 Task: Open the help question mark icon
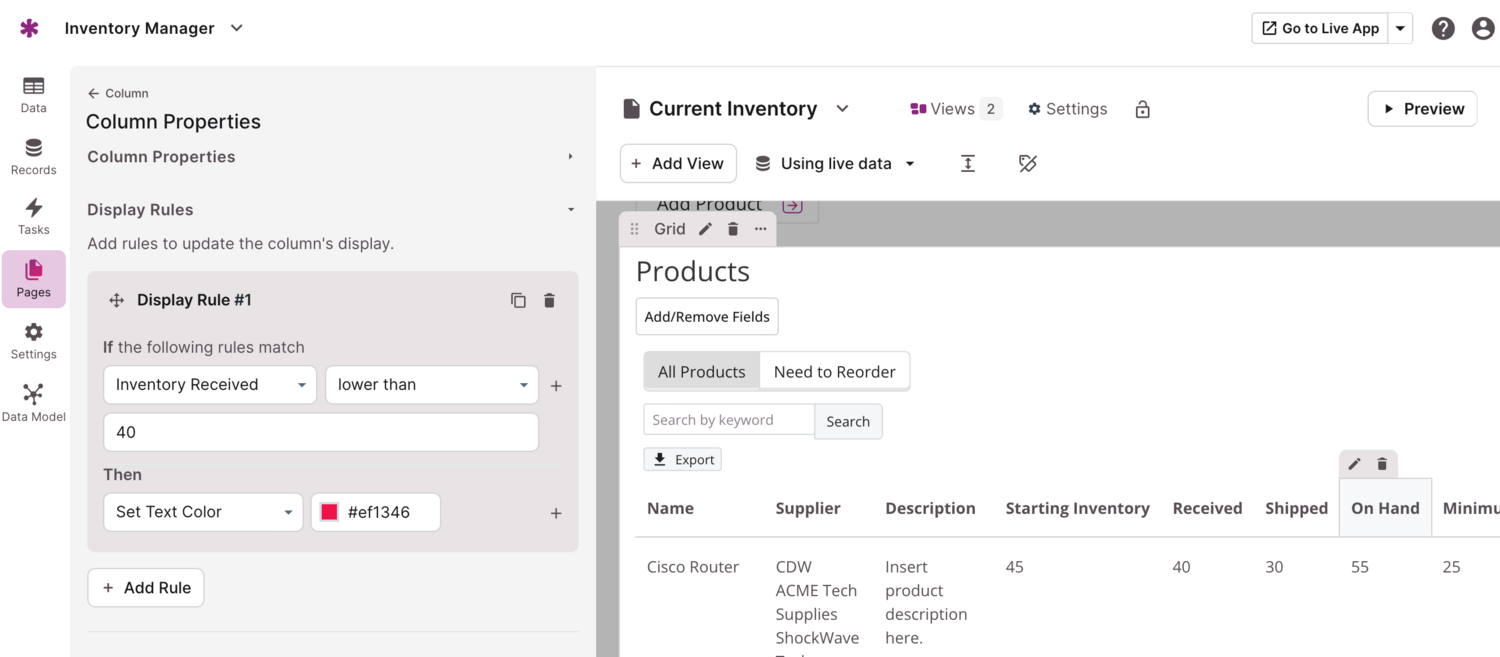click(x=1442, y=28)
